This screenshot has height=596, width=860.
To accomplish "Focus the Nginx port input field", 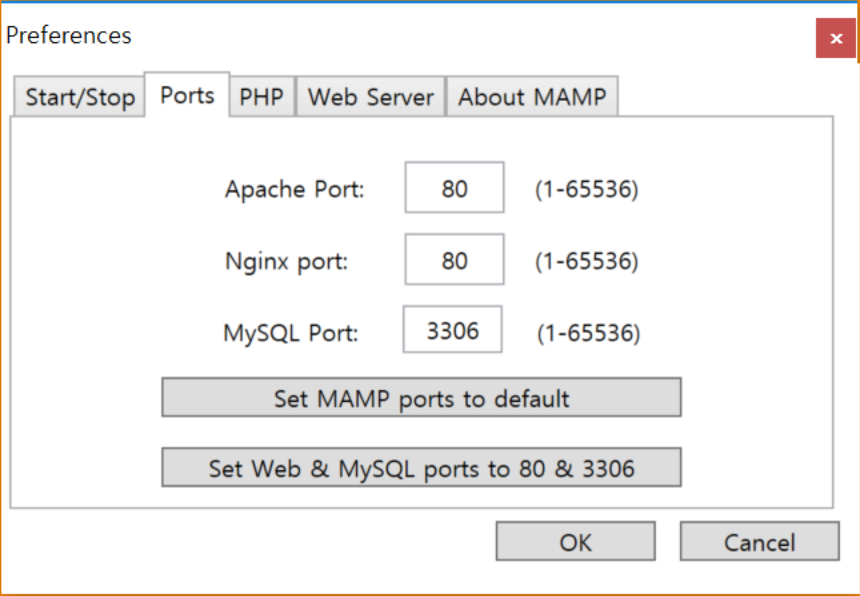I will point(454,259).
